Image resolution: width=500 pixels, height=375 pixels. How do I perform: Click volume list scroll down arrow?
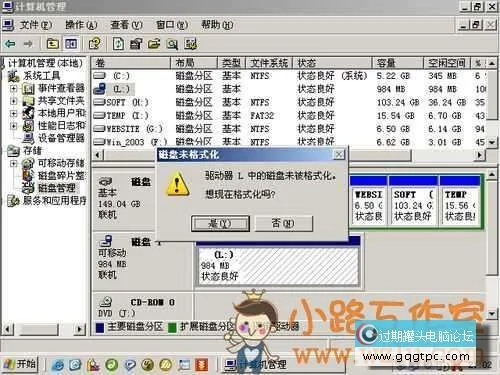point(492,142)
